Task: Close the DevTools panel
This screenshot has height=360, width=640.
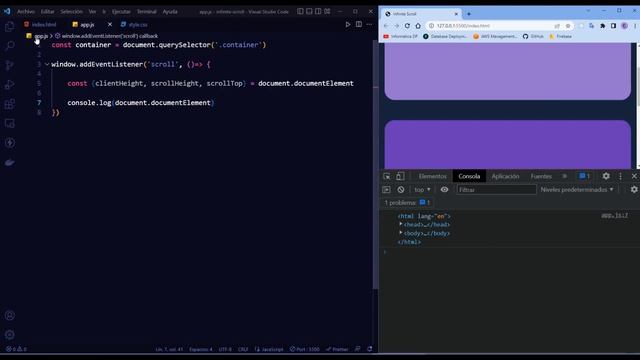Action: (634, 176)
